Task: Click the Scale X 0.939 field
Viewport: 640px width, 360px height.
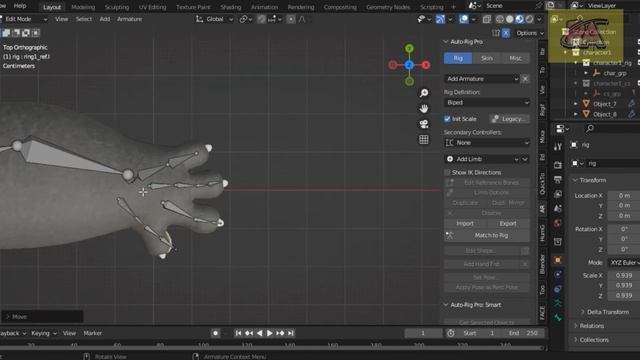Action: (624, 276)
